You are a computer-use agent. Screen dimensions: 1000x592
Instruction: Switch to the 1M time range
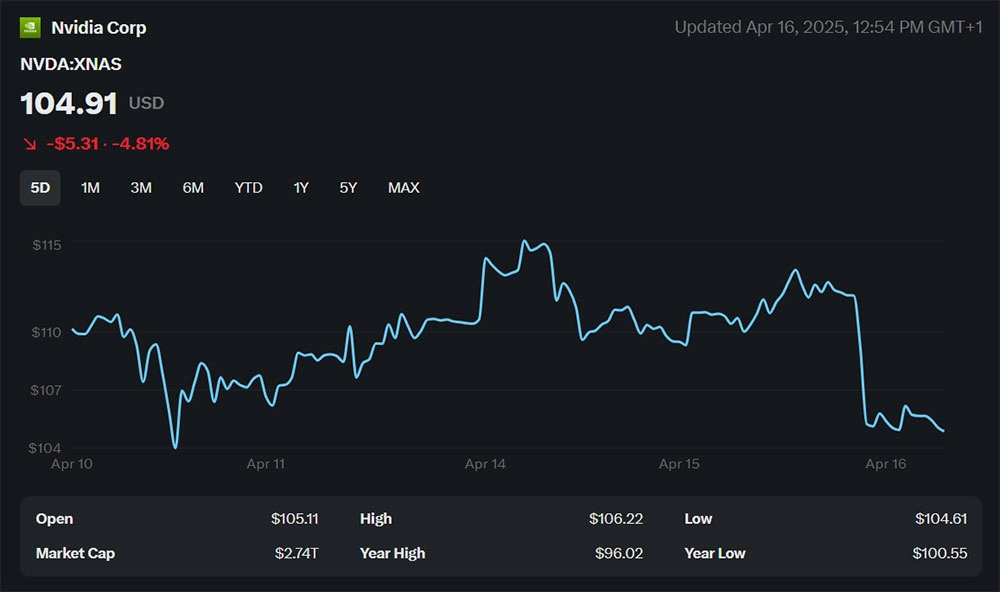tap(90, 188)
